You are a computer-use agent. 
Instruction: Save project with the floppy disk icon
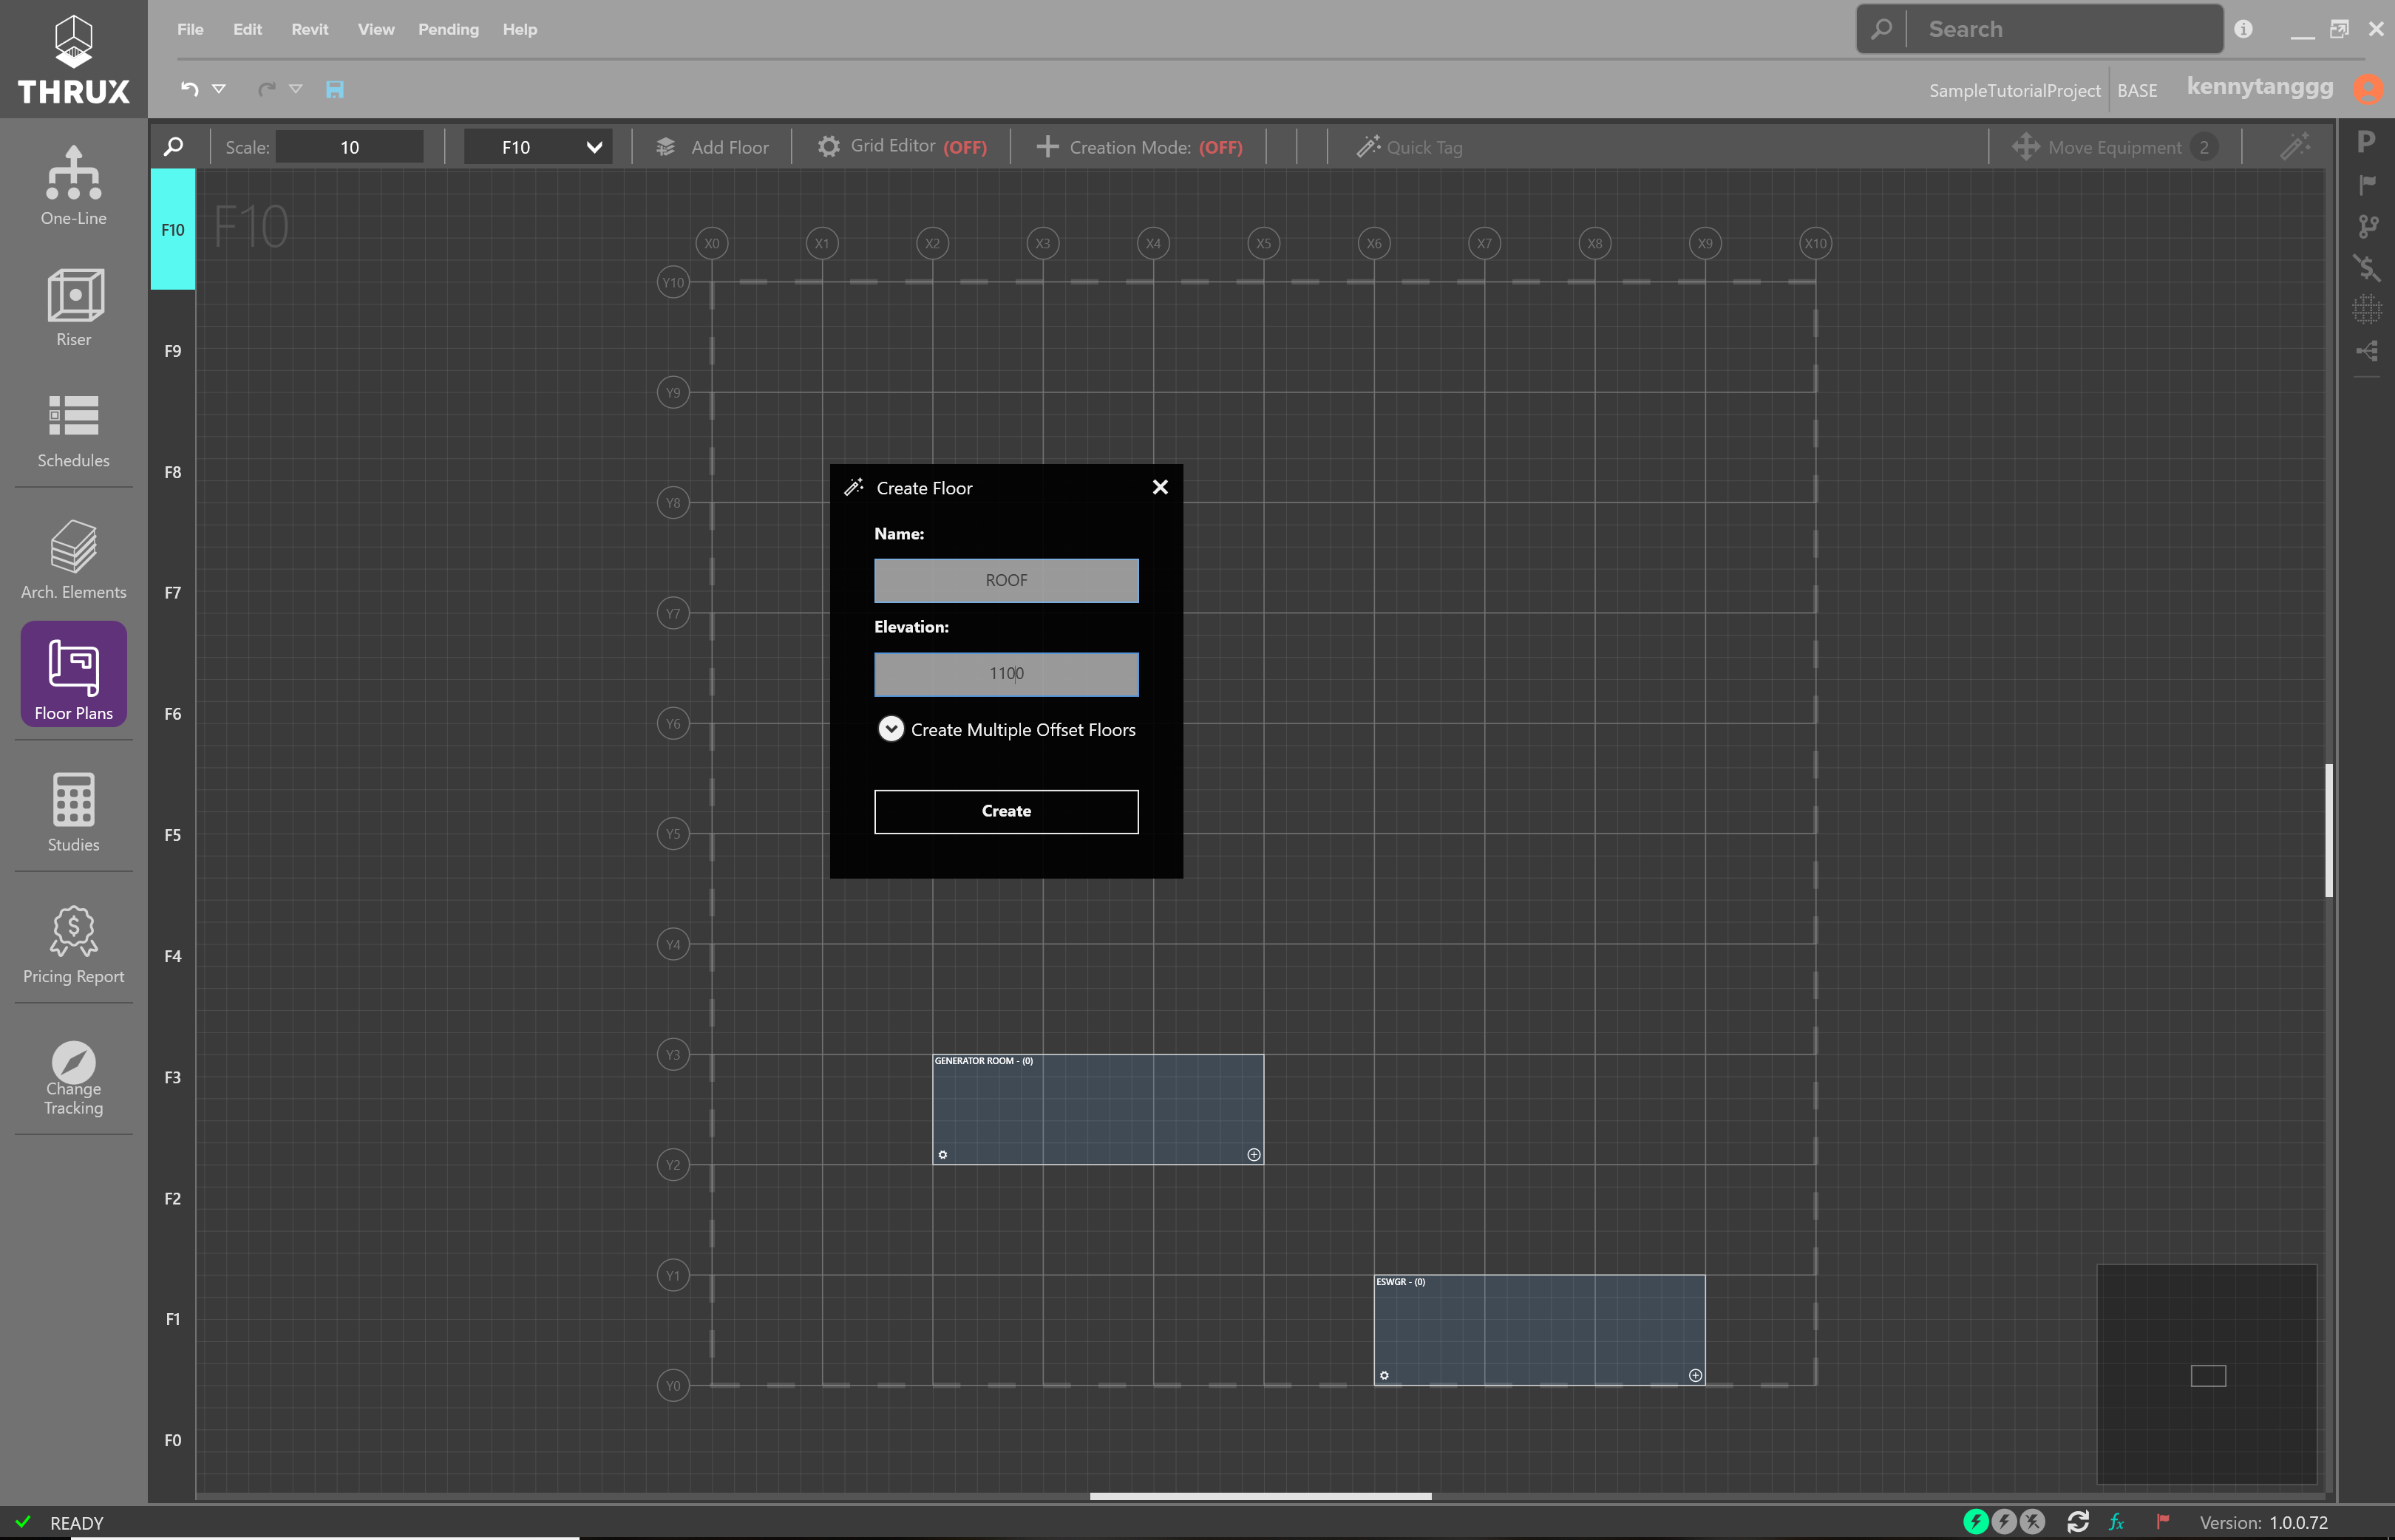click(335, 89)
